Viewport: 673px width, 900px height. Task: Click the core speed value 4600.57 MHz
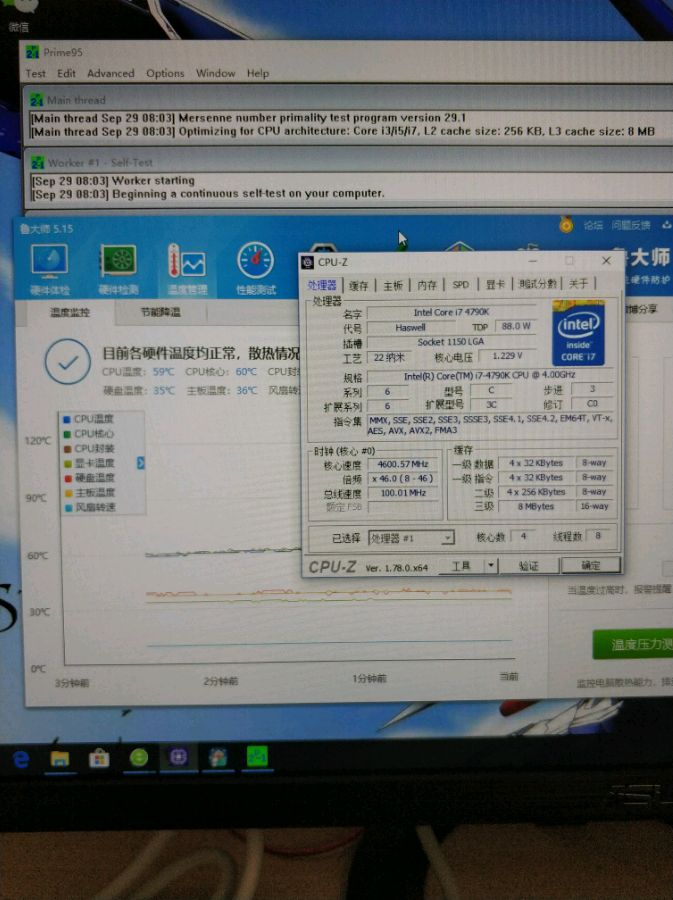(403, 464)
